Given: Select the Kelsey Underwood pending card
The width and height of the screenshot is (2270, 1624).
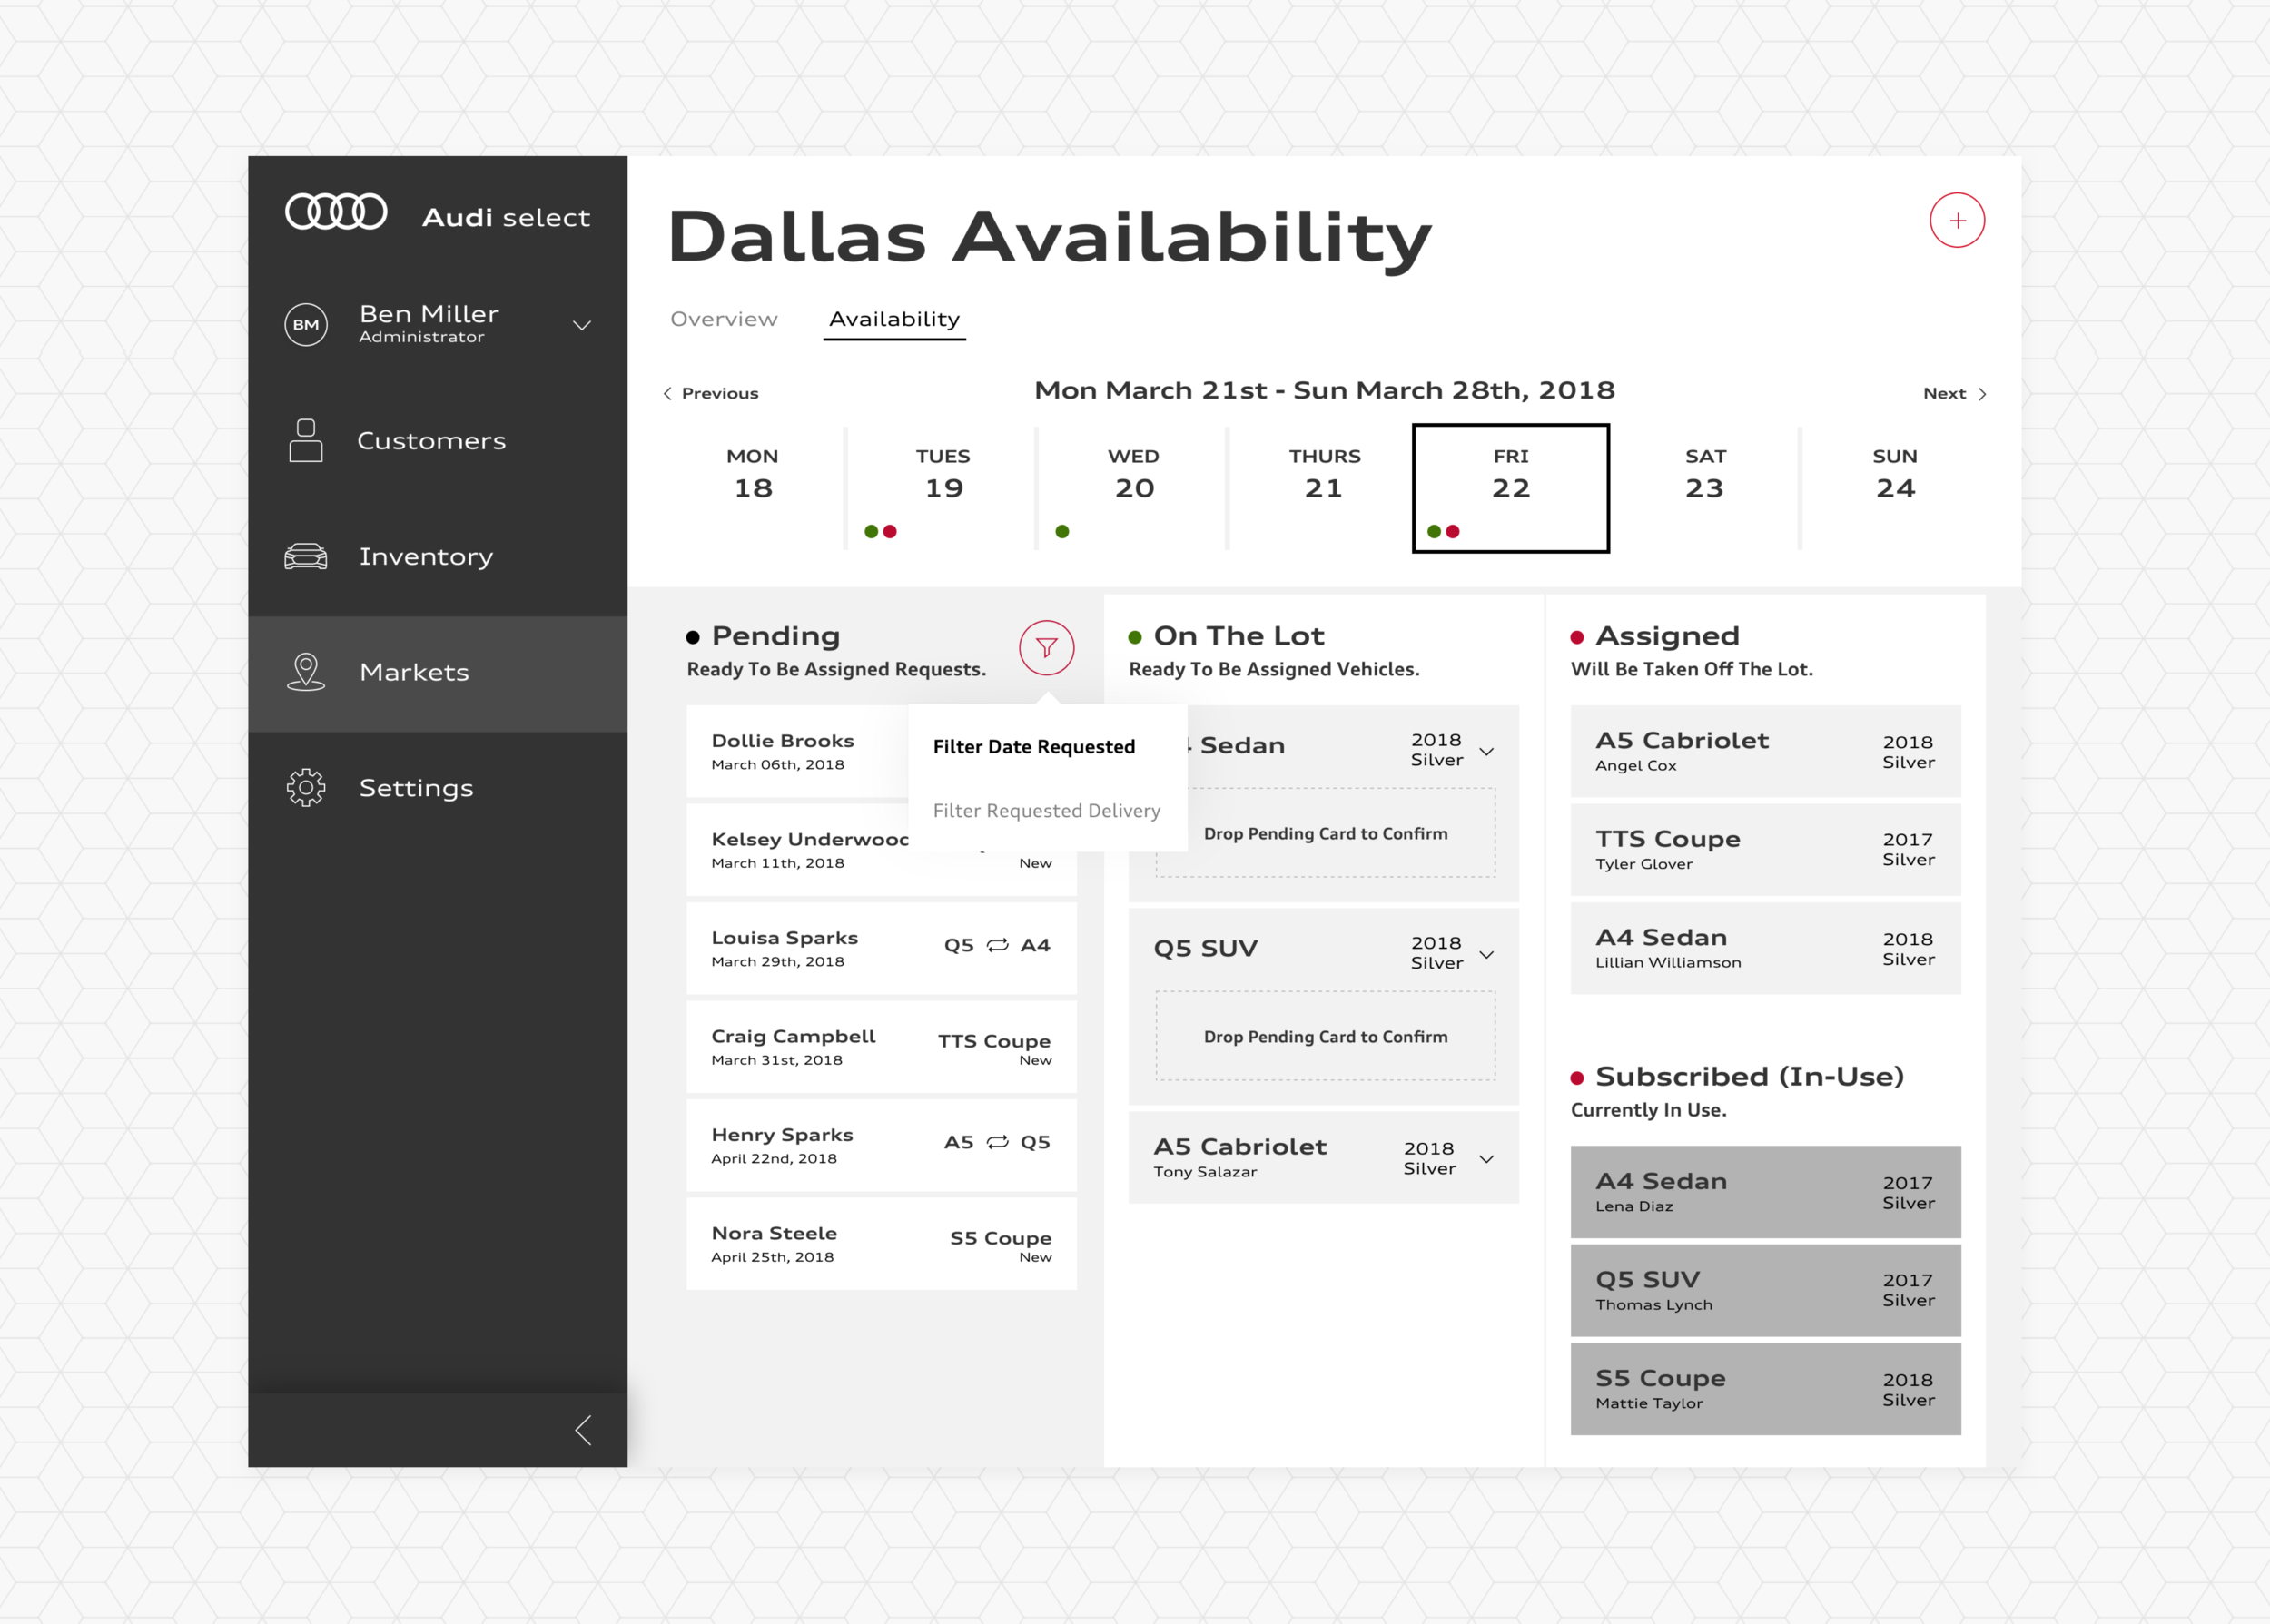Looking at the screenshot, I should pos(882,851).
